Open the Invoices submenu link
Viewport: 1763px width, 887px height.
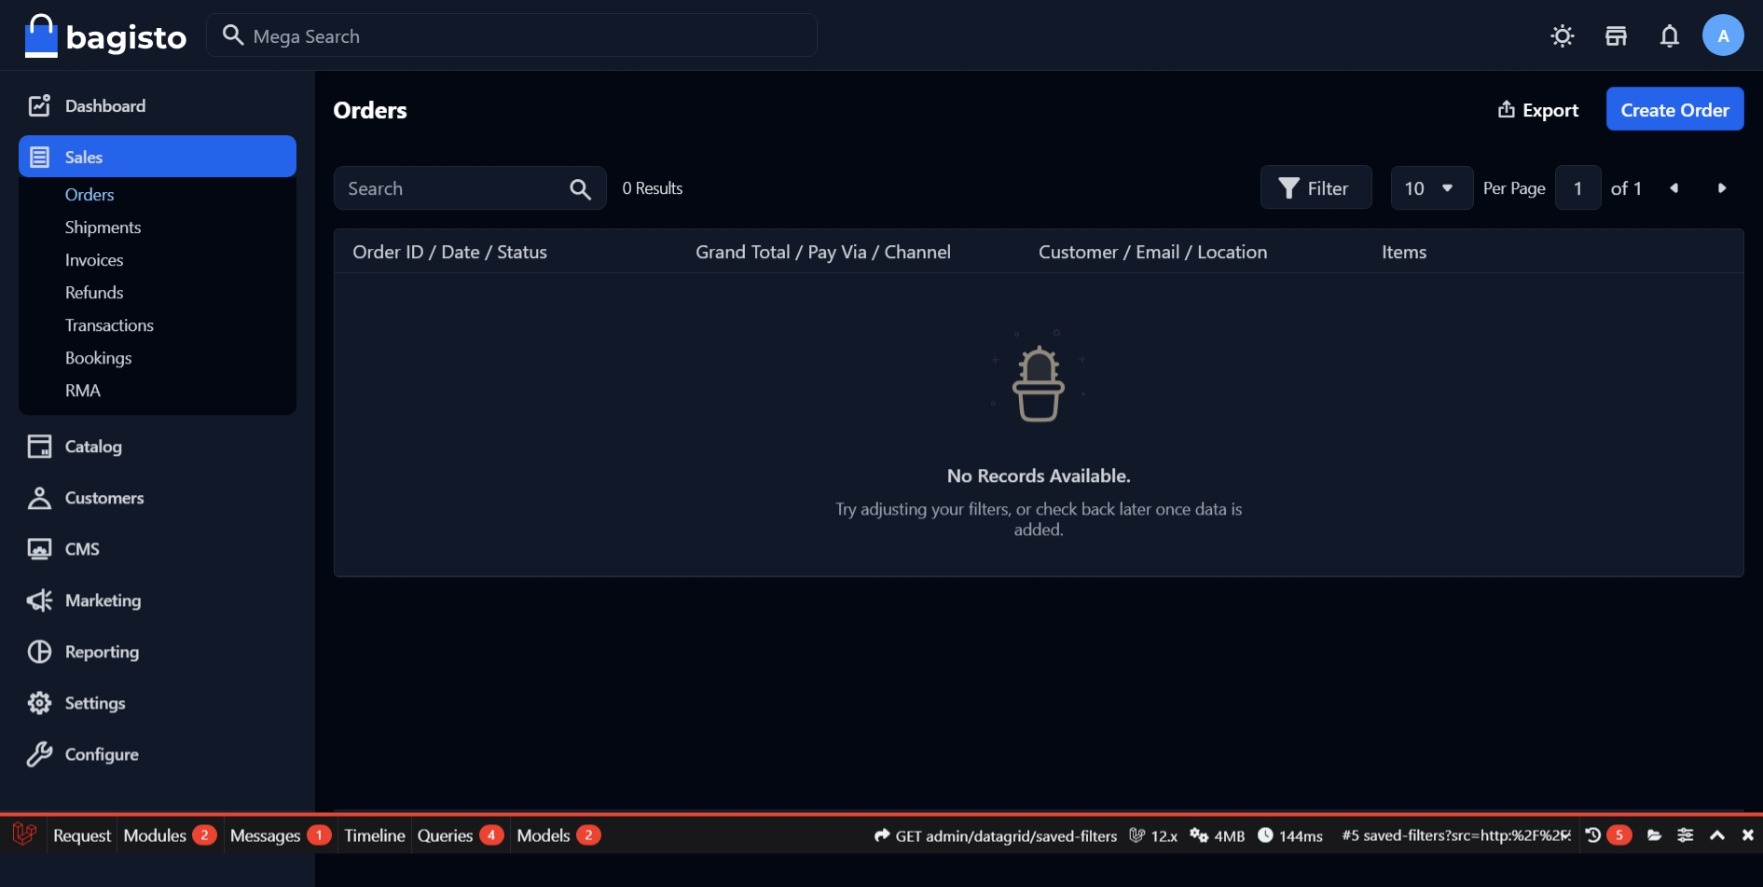[94, 260]
